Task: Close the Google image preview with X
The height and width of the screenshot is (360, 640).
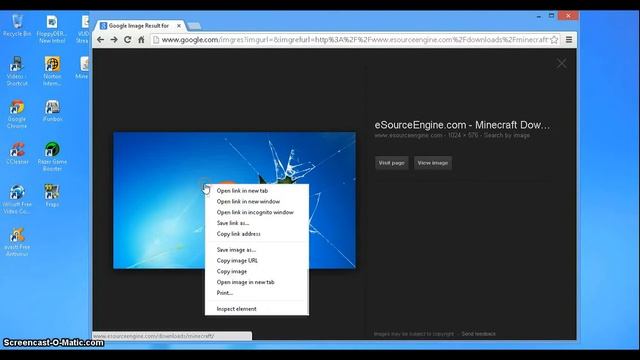Action: [562, 63]
